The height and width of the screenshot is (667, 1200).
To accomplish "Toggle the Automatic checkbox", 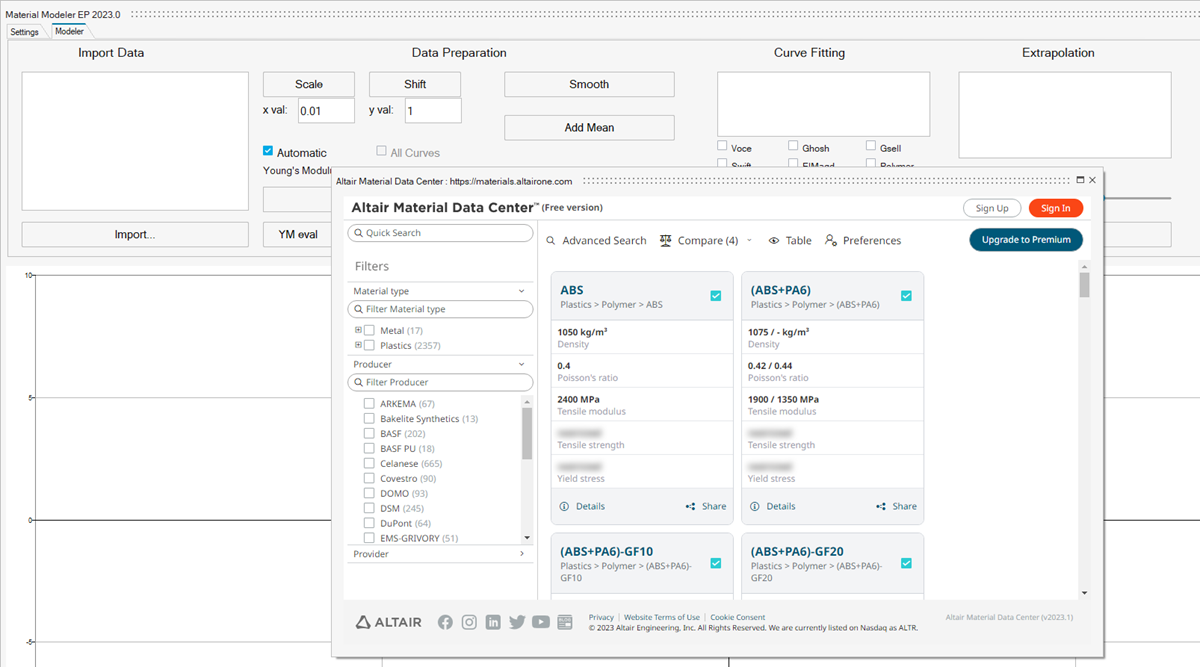I will pos(268,152).
